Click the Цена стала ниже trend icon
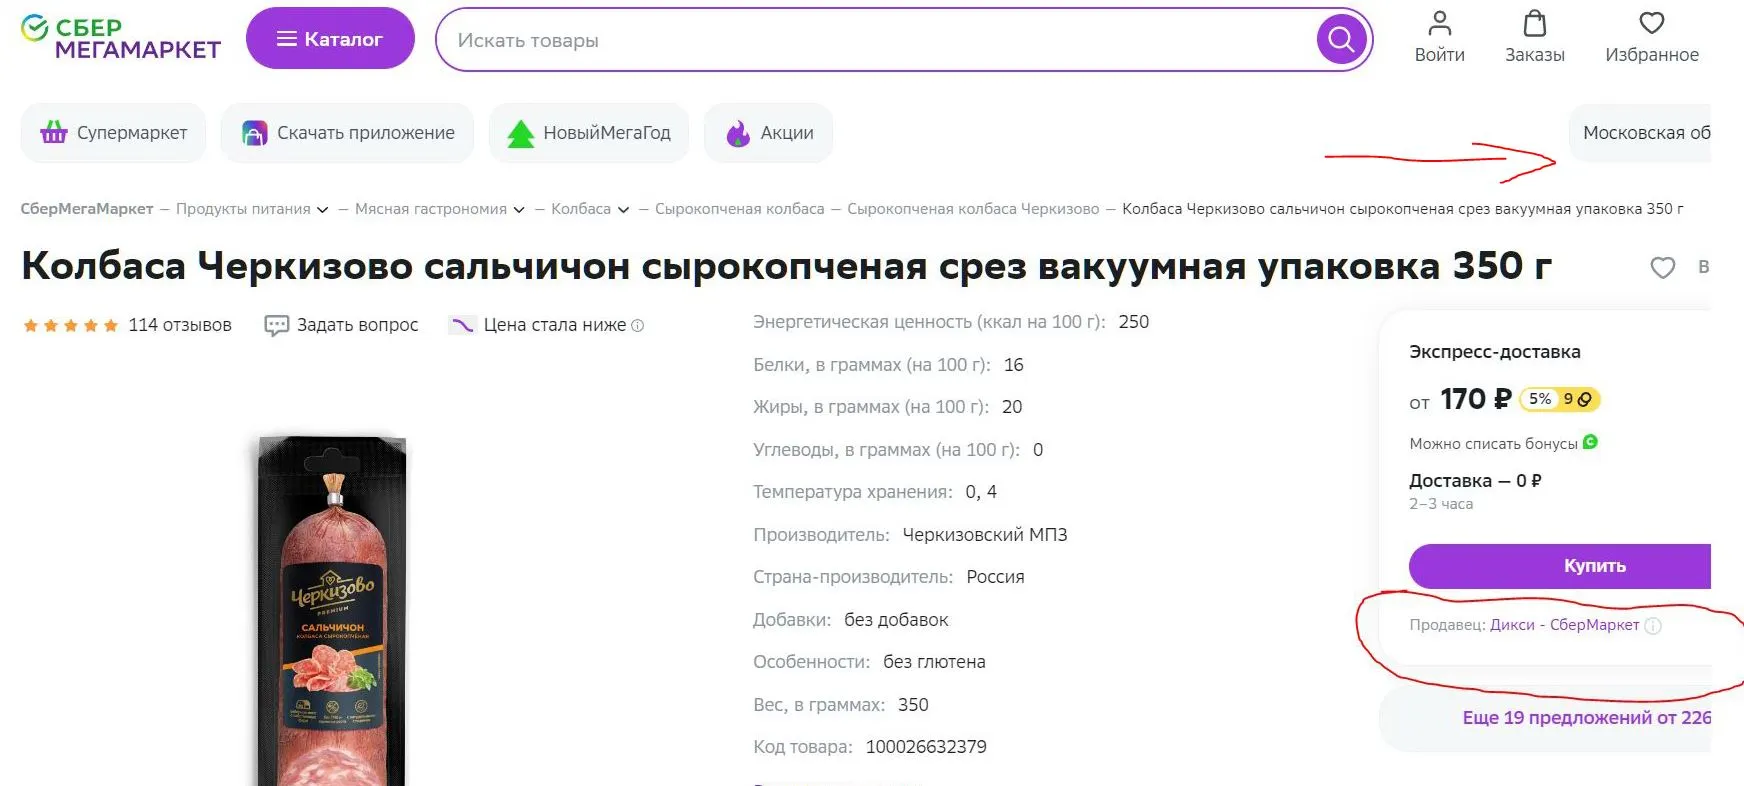The image size is (1744, 786). pos(462,325)
